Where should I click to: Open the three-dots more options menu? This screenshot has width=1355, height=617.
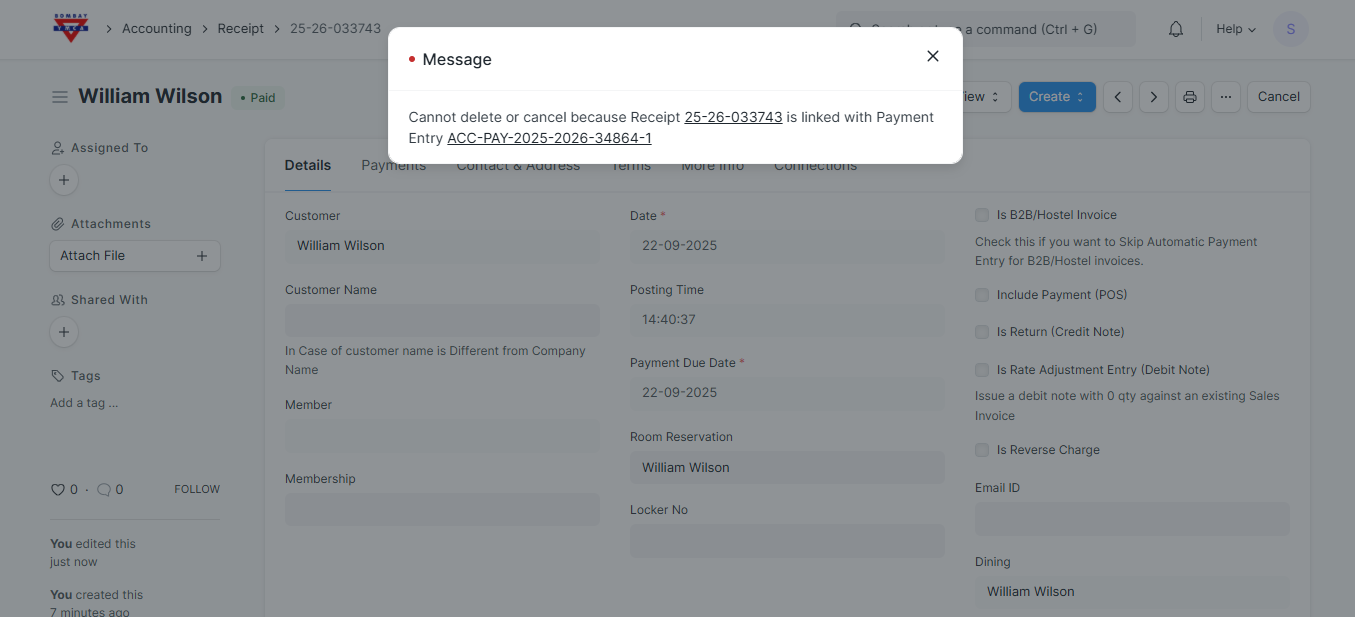click(x=1225, y=97)
